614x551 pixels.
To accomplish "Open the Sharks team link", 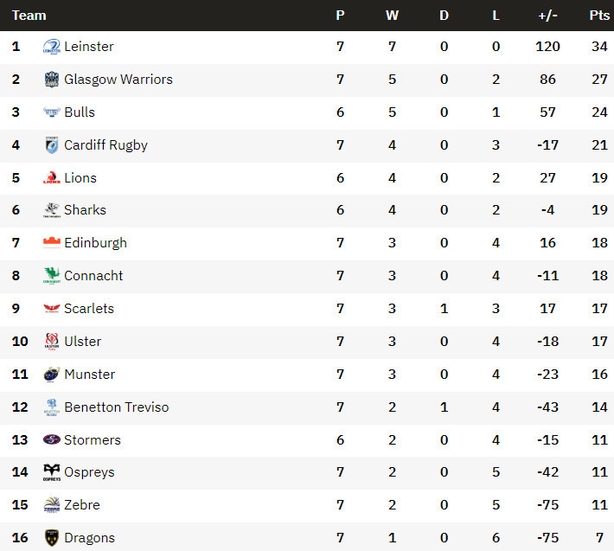I will point(85,210).
